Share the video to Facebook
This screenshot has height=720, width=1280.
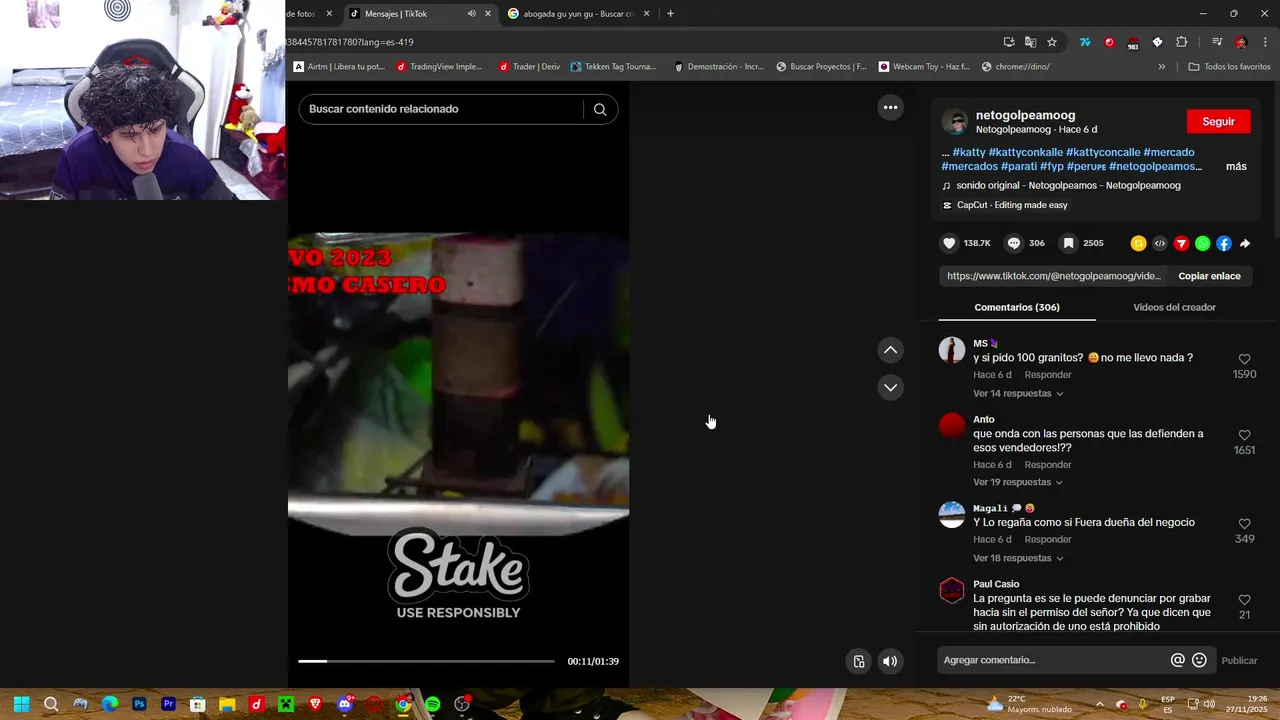(1224, 243)
